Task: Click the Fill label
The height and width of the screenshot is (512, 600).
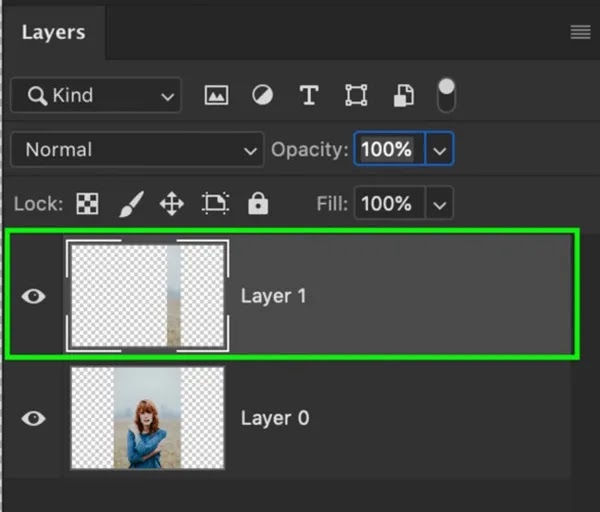Action: pos(332,203)
